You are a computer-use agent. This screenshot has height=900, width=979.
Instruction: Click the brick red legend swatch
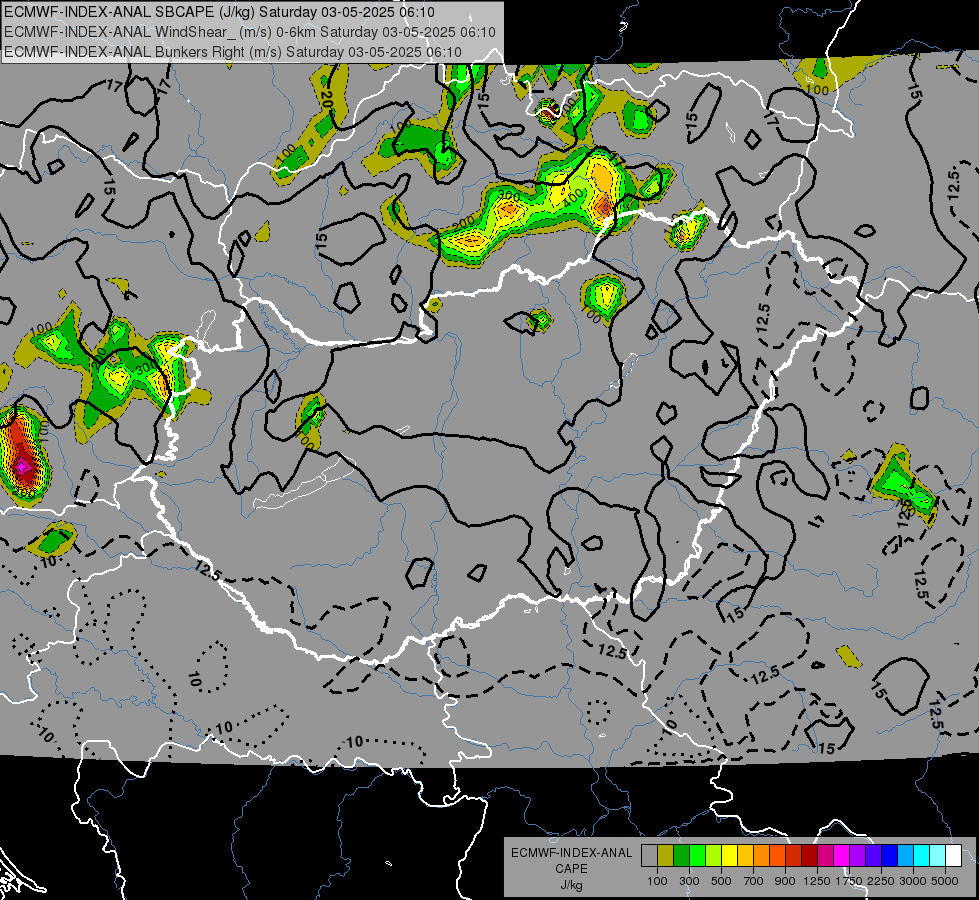[x=794, y=855]
